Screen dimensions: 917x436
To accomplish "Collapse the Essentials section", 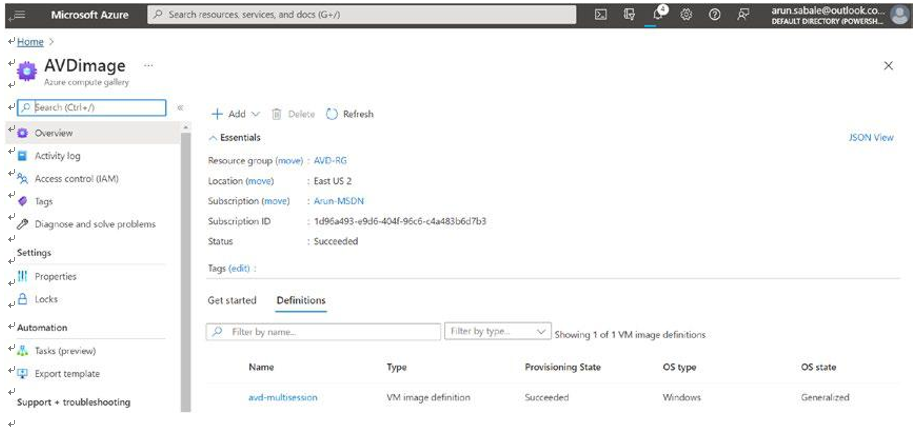I will [235, 137].
